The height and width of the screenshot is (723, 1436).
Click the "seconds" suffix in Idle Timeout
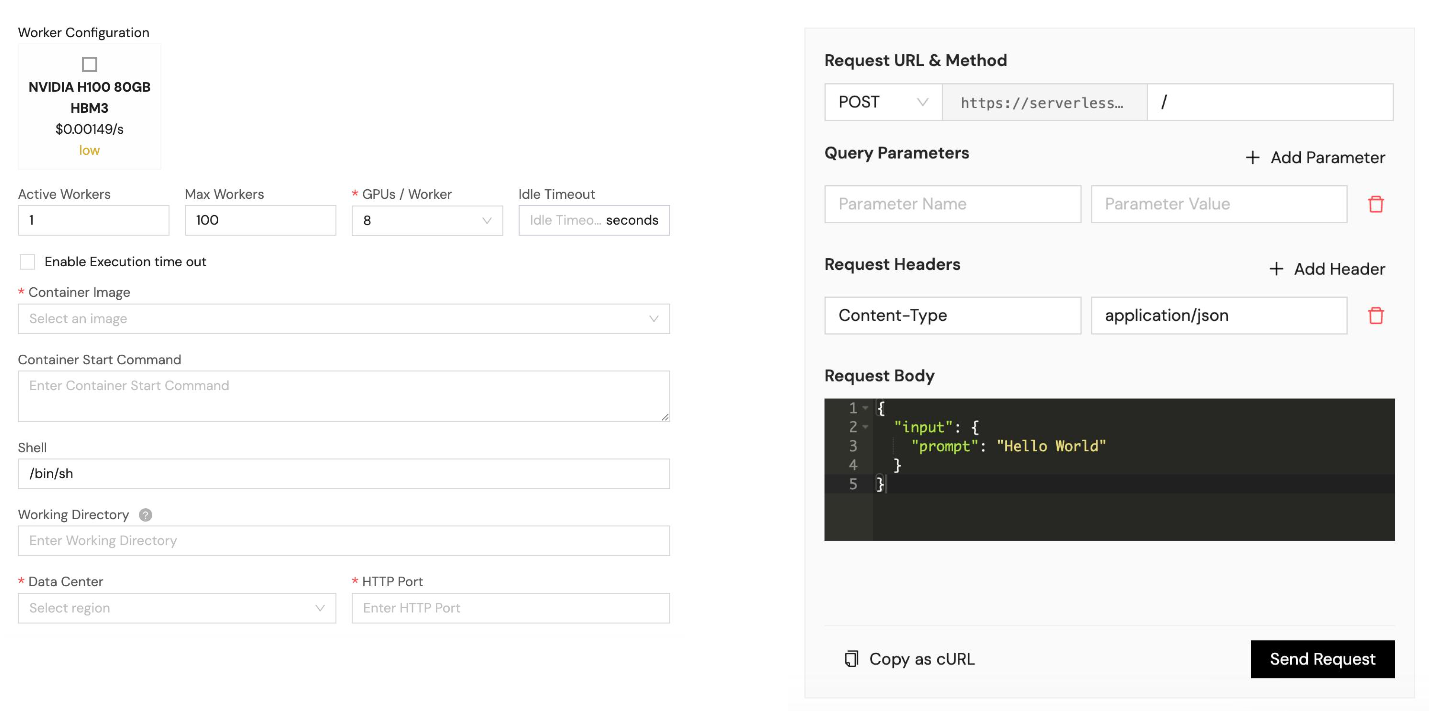[632, 220]
